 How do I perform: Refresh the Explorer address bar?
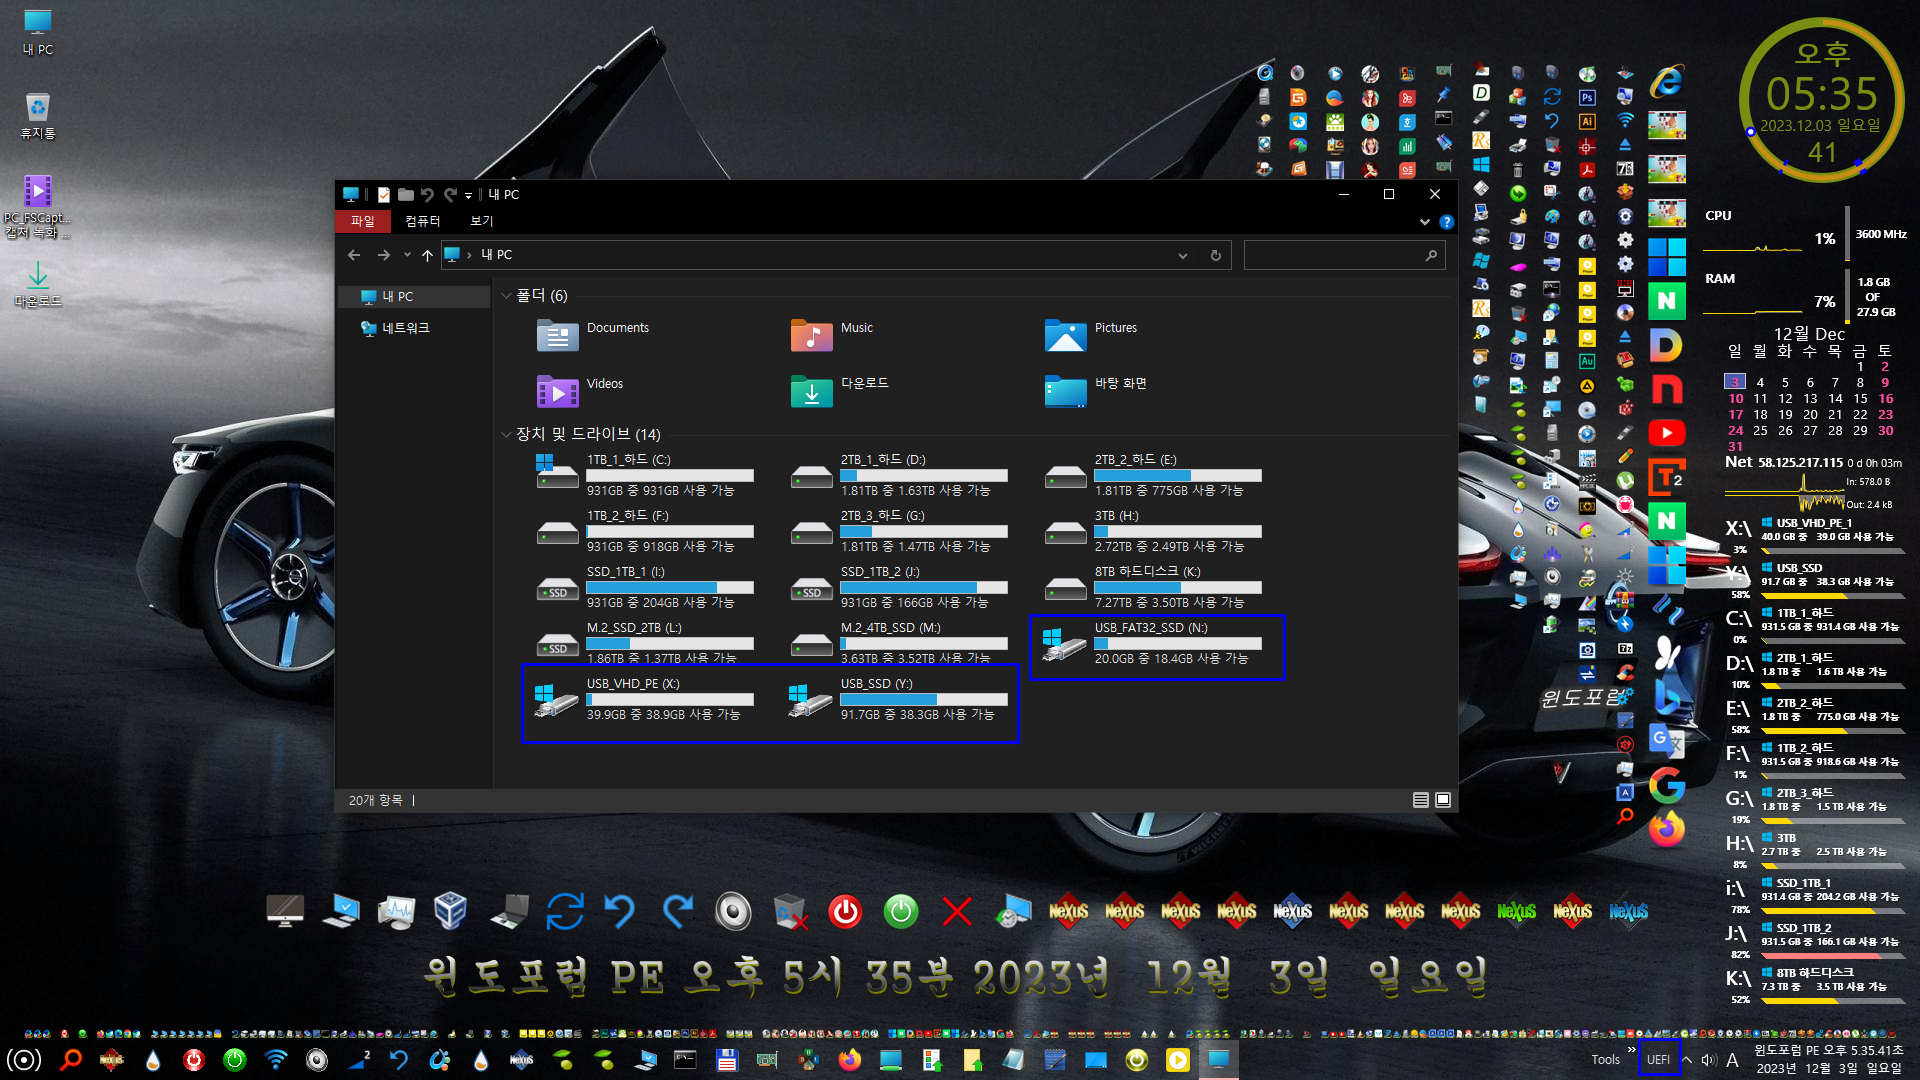pos(1216,255)
